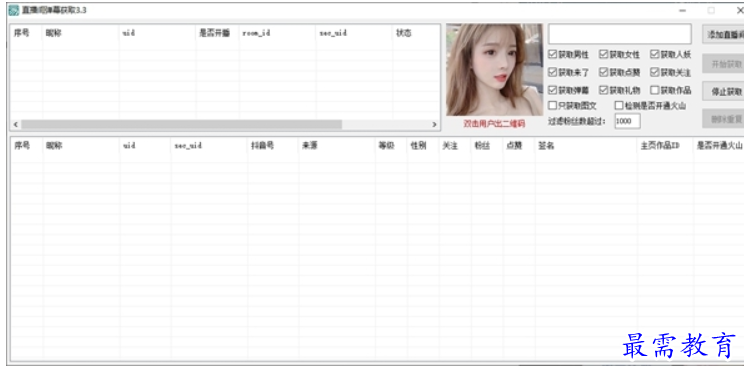744x377 pixels.
Task: Click the horizontal scrollbar thumb in the live room list
Action: click(x=181, y=124)
